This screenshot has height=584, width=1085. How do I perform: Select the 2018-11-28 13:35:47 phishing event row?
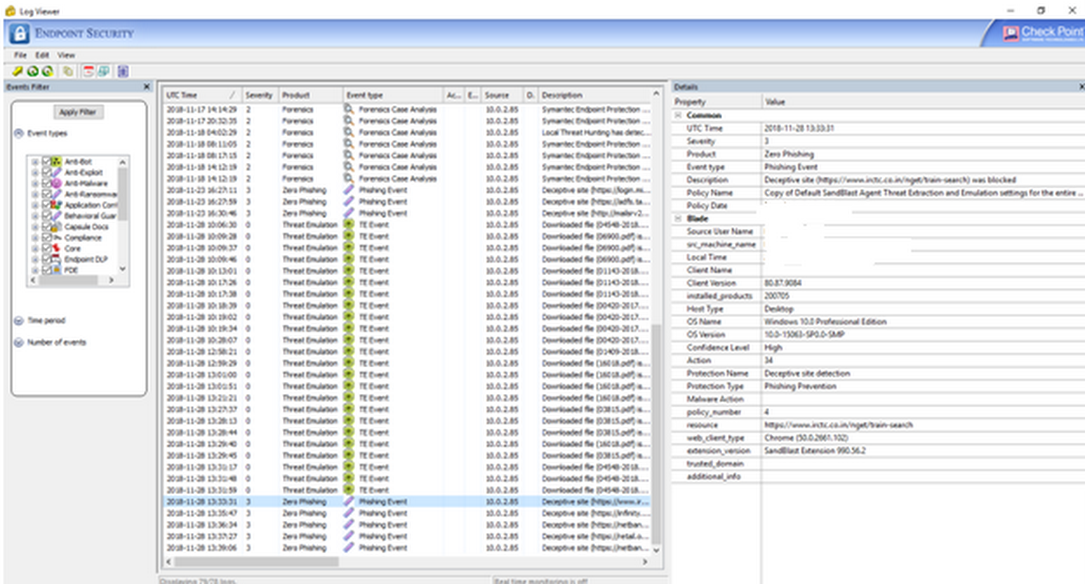coord(407,513)
